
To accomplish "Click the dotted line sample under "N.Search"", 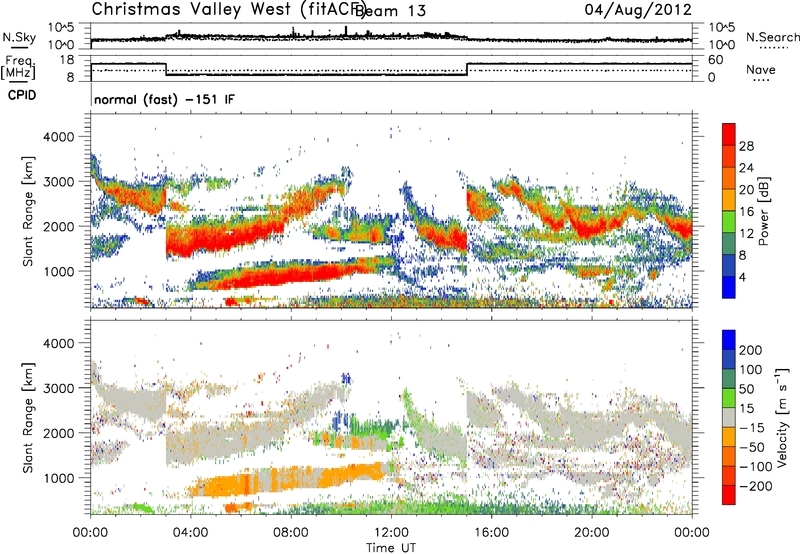I will [x=773, y=48].
